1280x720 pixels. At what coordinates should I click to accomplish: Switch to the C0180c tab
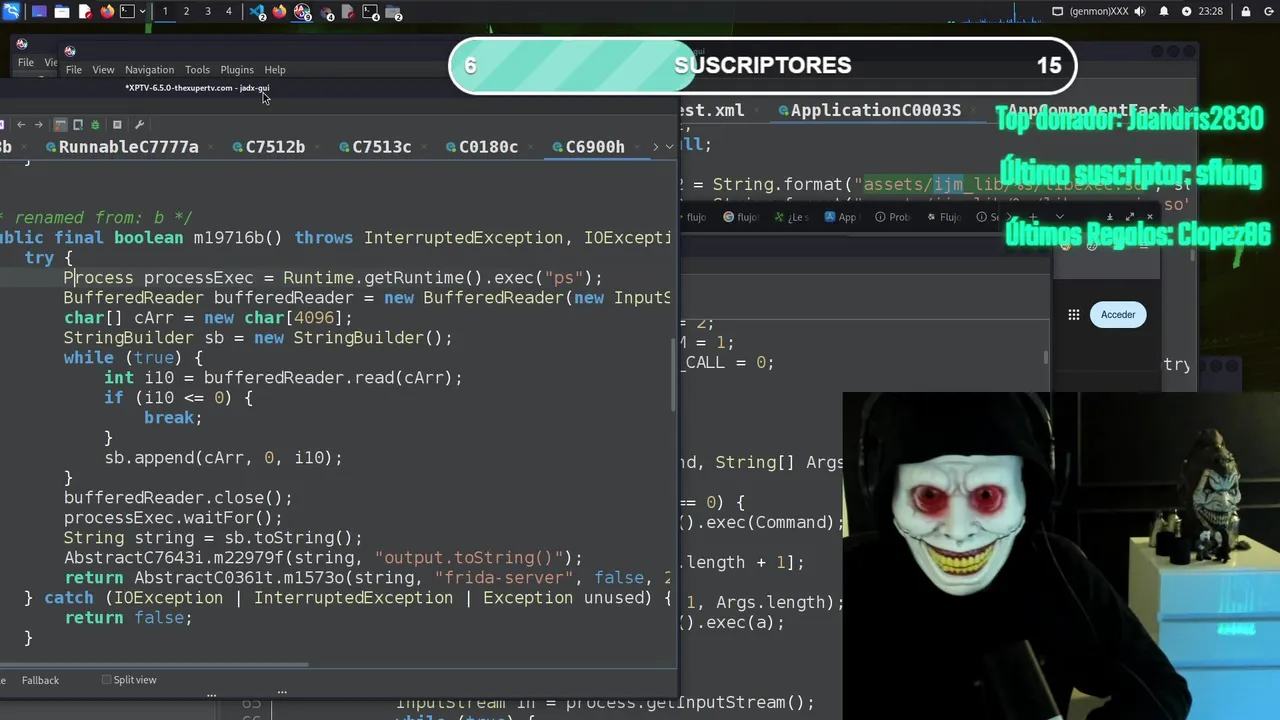coord(488,147)
